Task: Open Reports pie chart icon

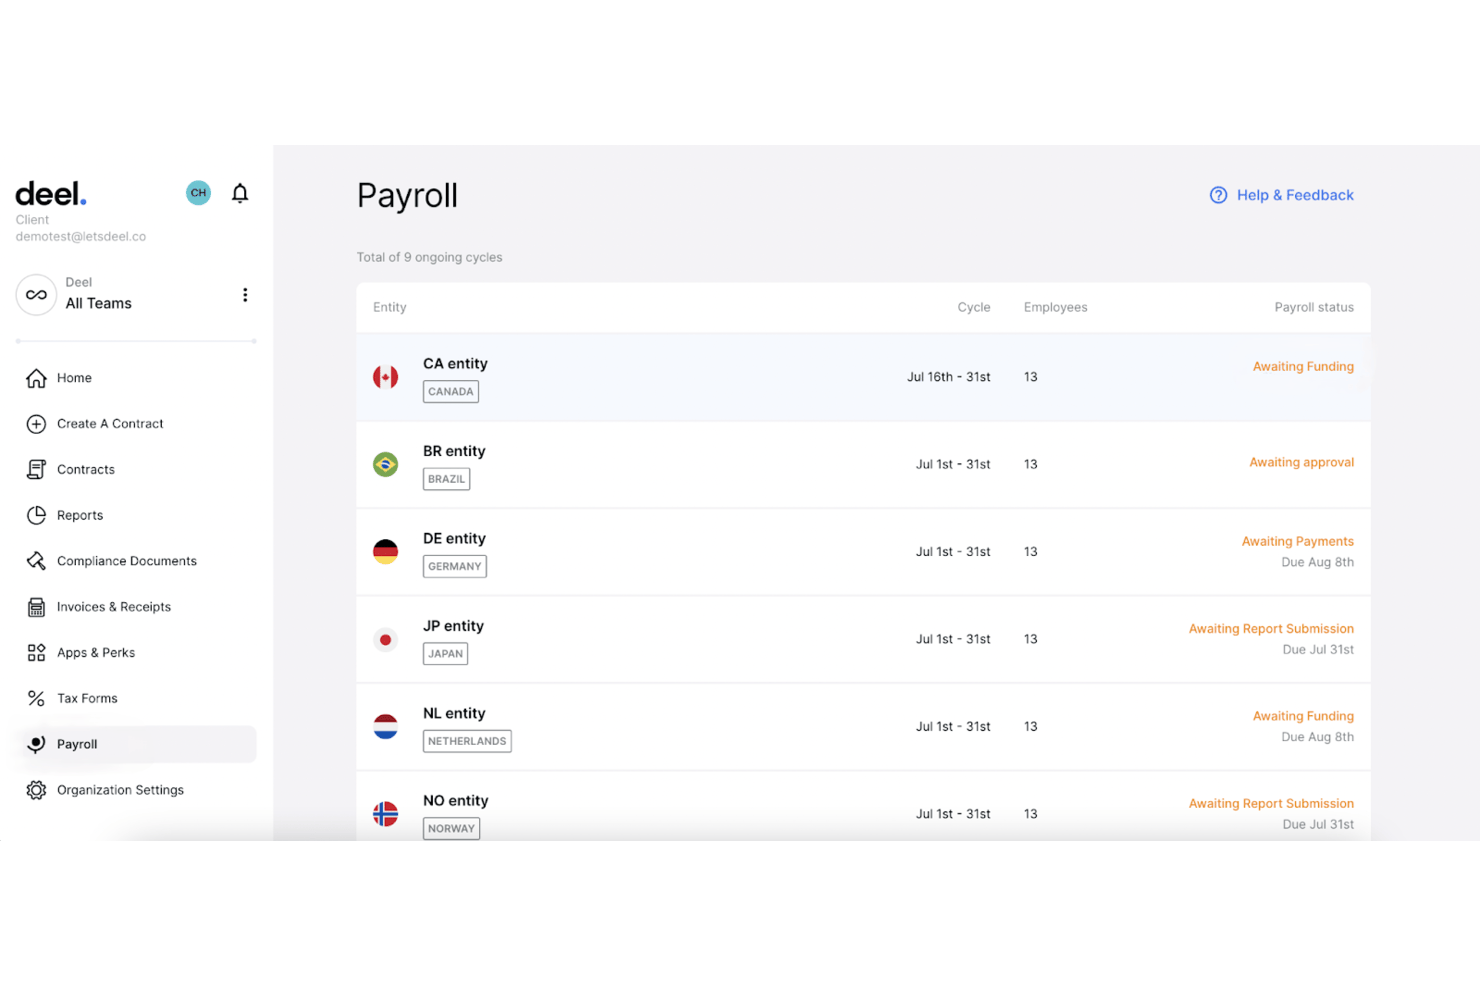Action: 36,516
